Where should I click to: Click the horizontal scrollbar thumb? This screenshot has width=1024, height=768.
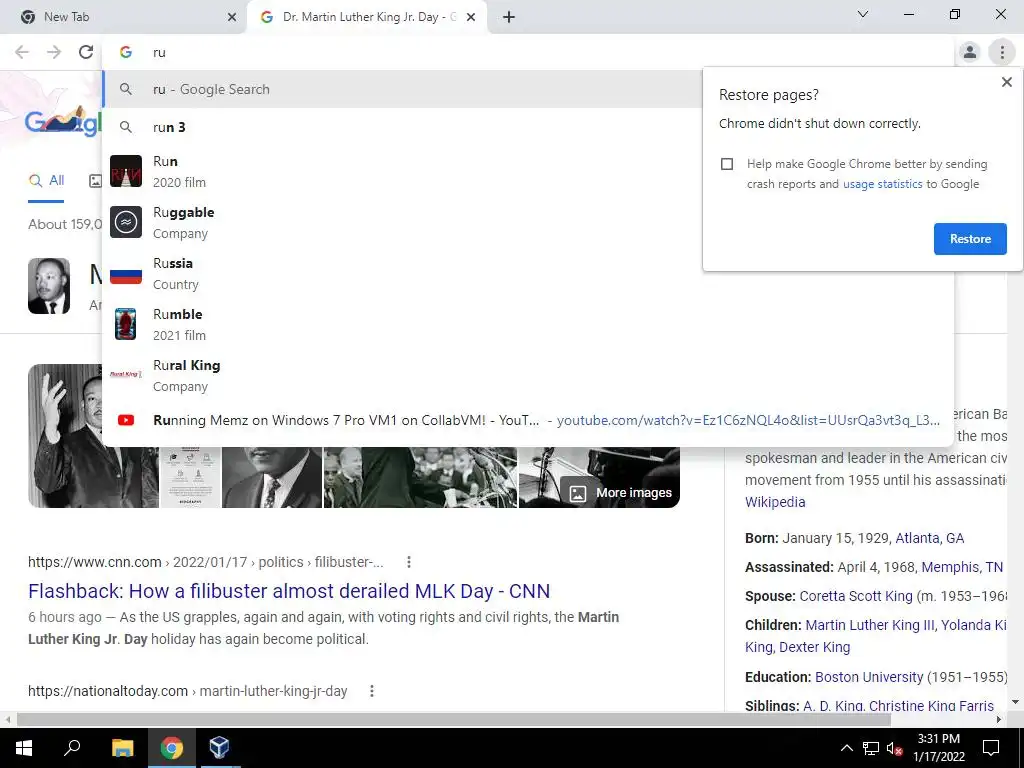pos(454,720)
